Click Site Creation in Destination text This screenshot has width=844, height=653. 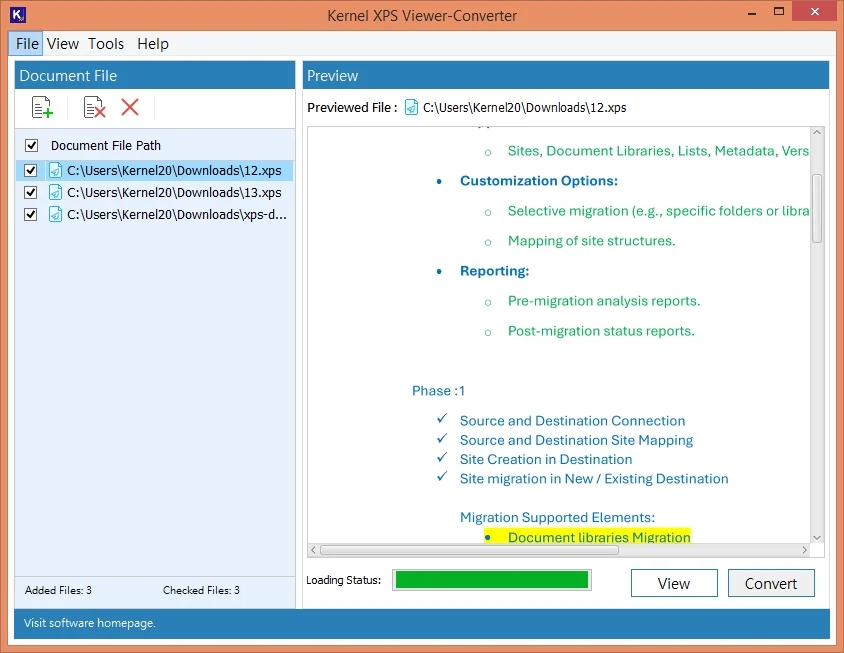point(546,459)
